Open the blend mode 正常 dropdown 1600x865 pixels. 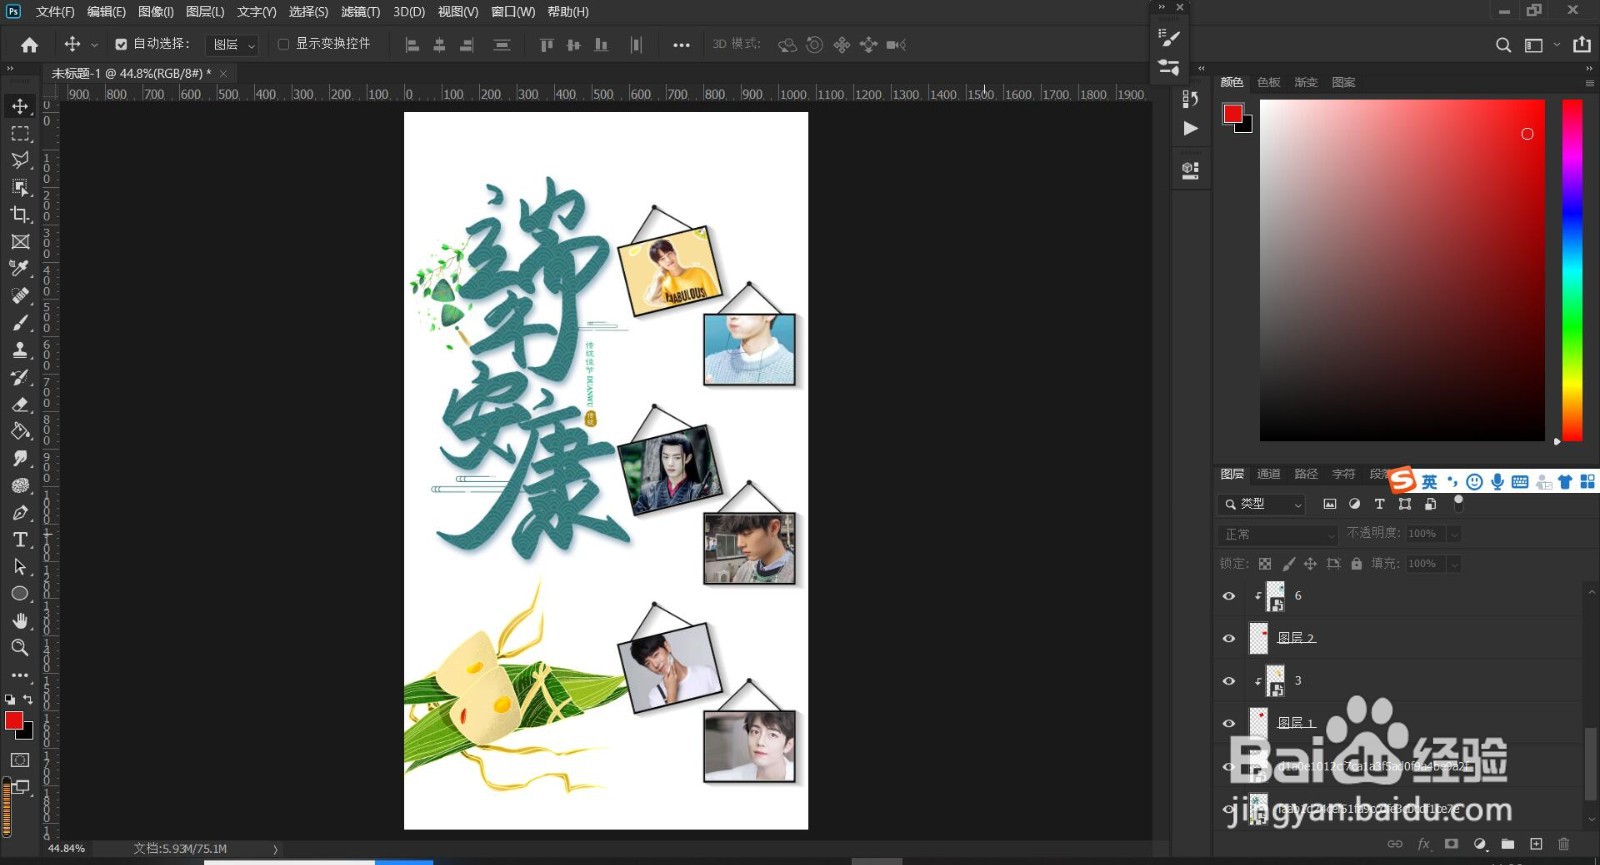pos(1278,535)
